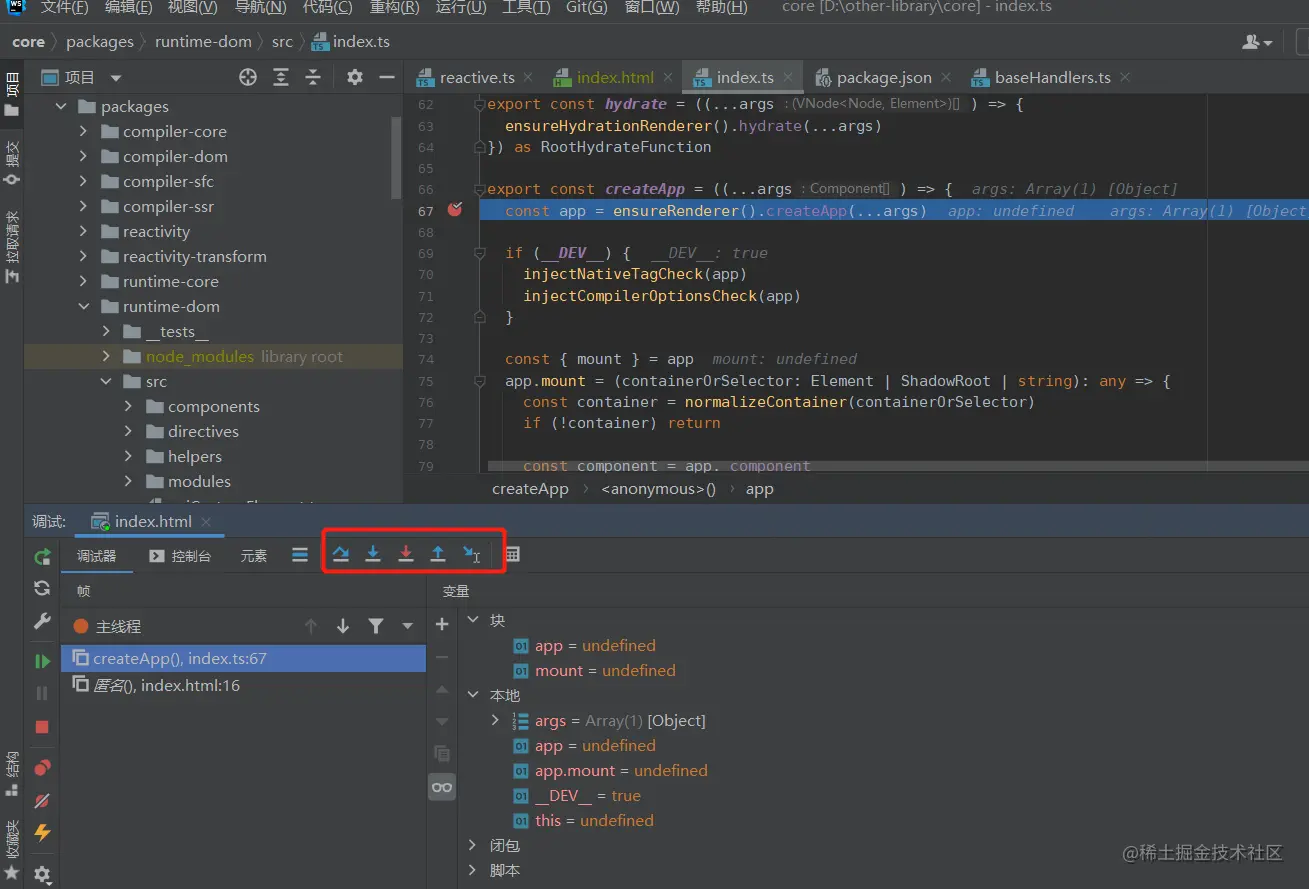Click the Step Into debug icon

click(x=373, y=554)
